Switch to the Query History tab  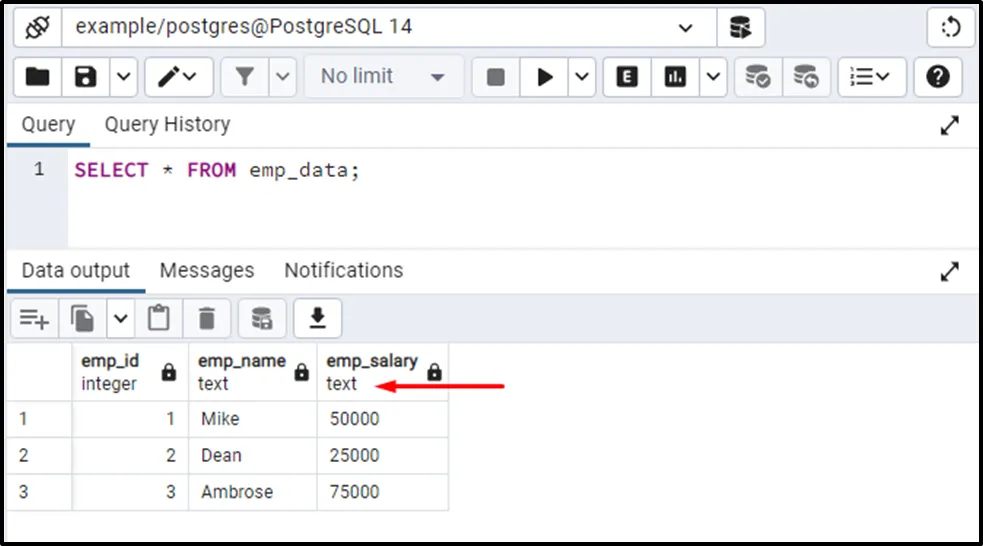pos(167,125)
